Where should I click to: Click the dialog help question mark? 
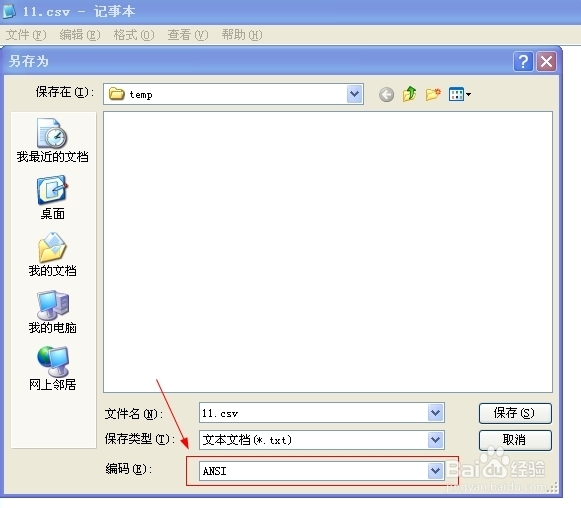(523, 62)
